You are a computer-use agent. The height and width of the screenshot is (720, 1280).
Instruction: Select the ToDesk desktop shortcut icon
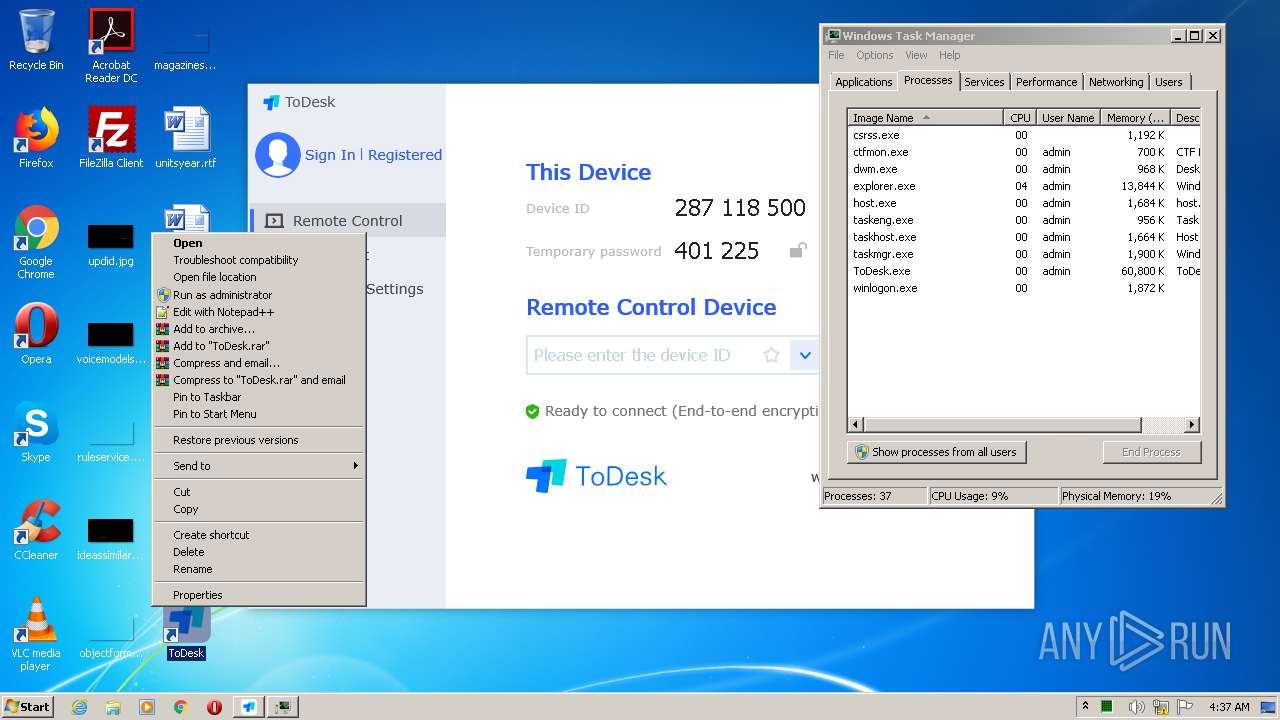[x=186, y=634]
